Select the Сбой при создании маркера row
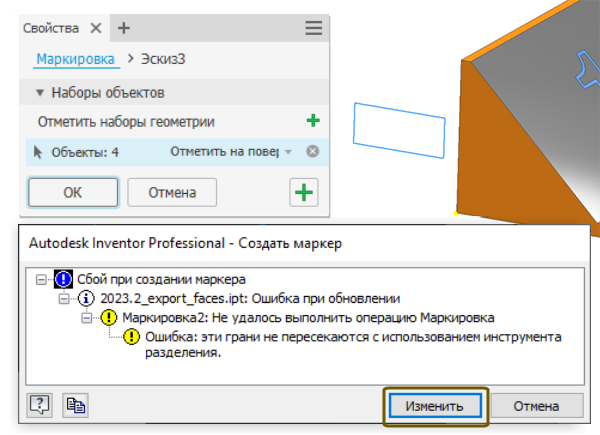 coord(161,279)
